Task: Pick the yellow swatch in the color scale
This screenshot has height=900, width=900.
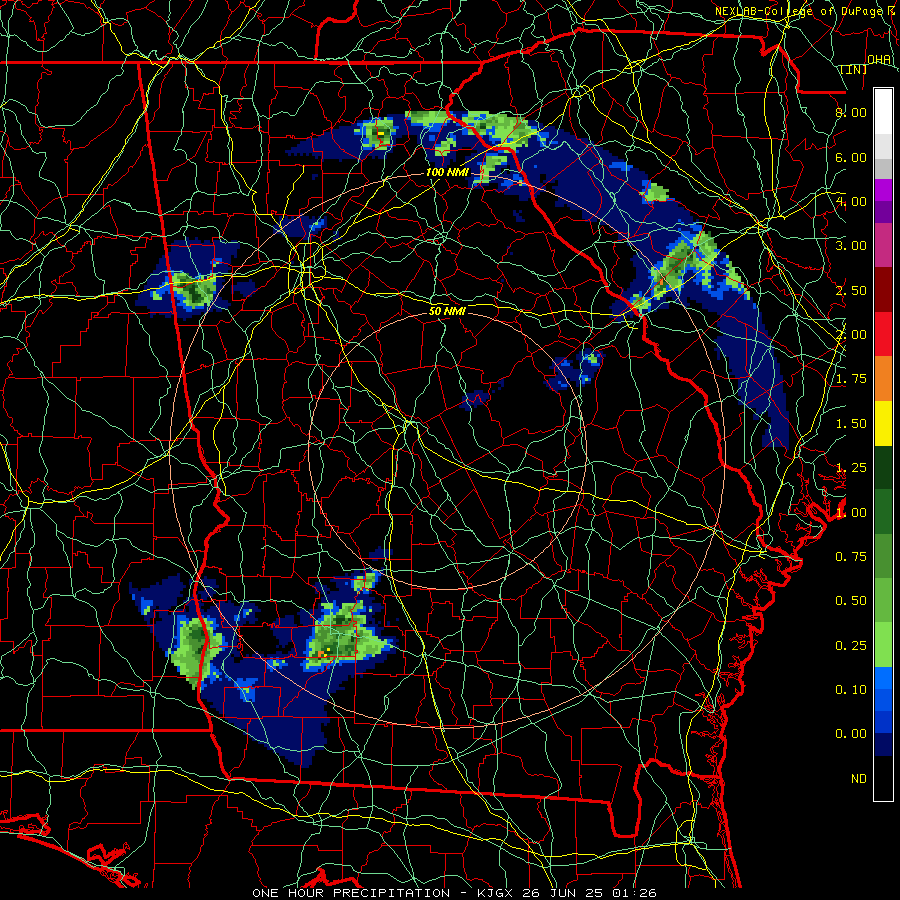Action: point(883,424)
